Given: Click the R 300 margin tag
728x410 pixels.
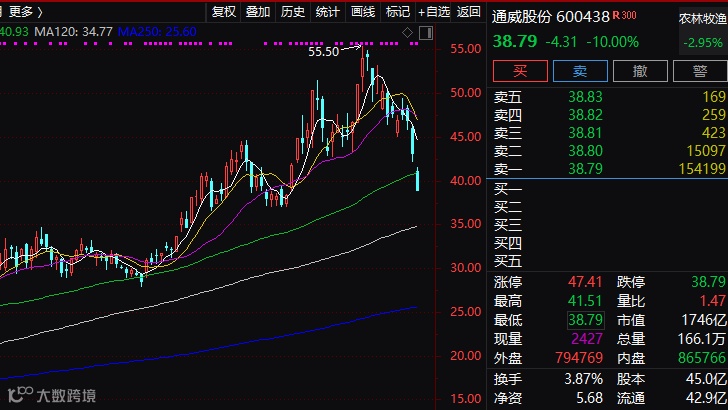Looking at the screenshot, I should tap(624, 15).
